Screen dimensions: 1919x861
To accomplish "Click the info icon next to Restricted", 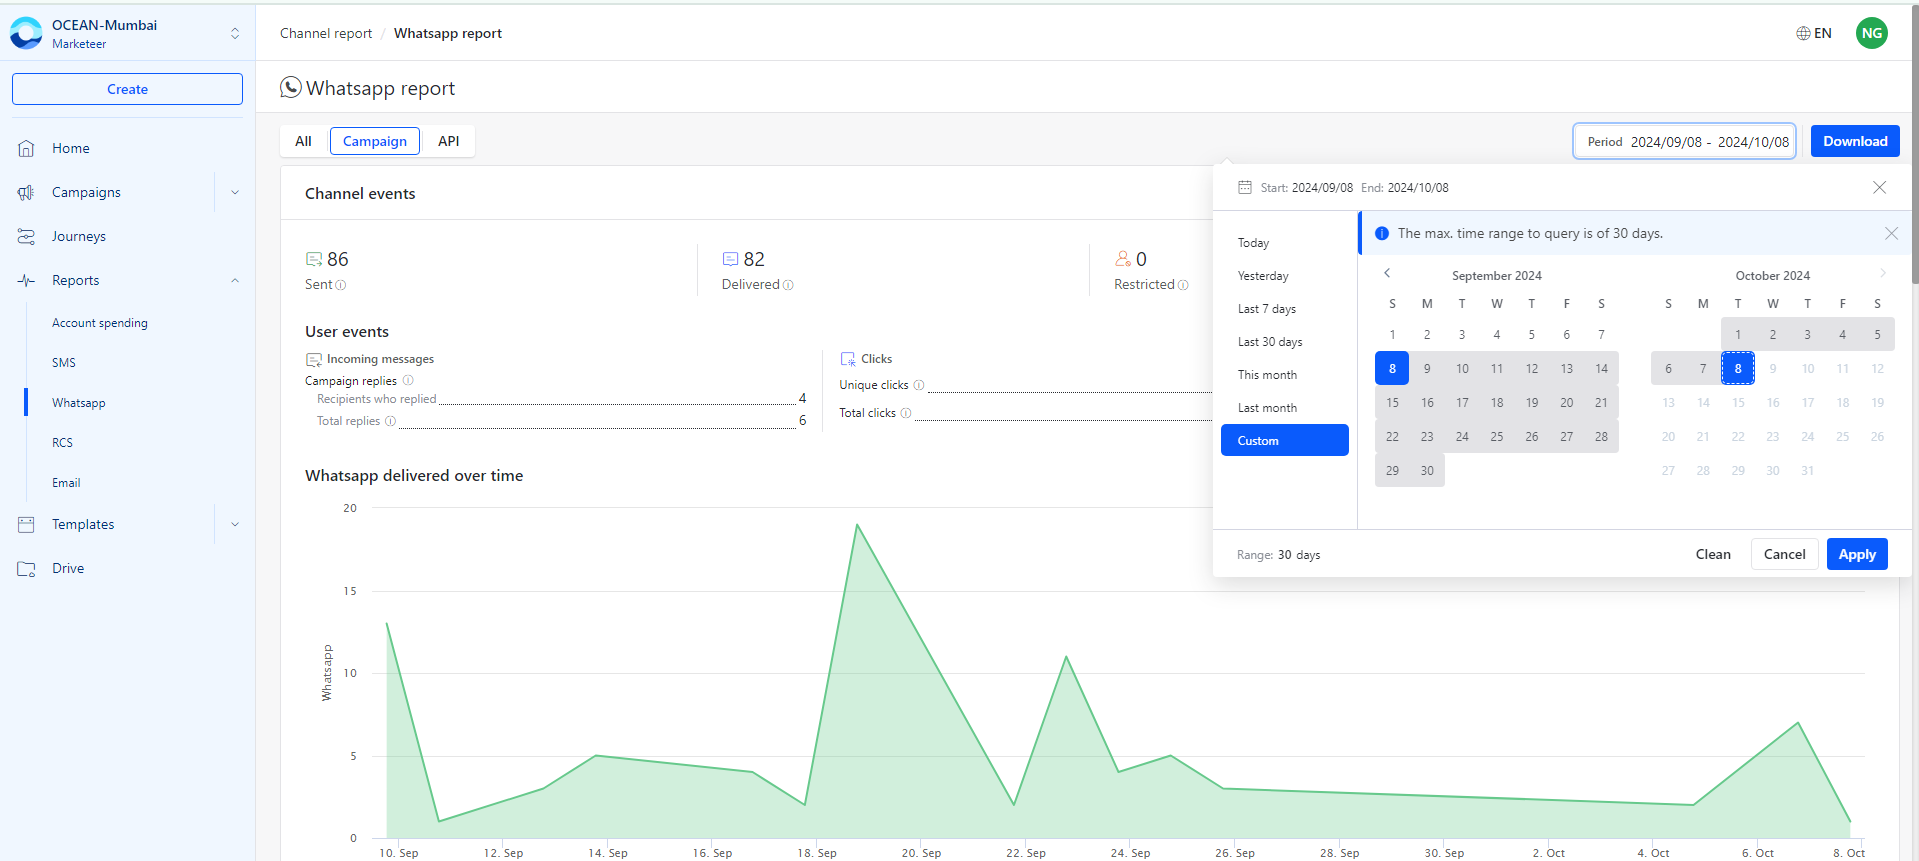I will pyautogui.click(x=1183, y=285).
